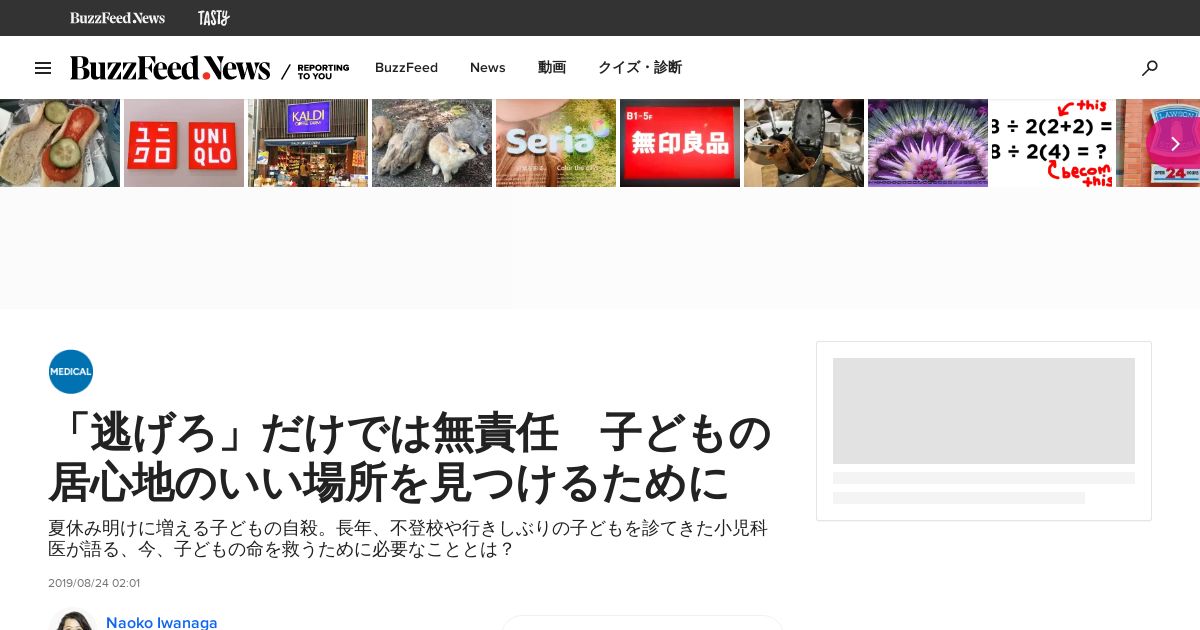Screen dimensions: 1200x630
Task: Click the BuzzFeed News main logo
Action: pyautogui.click(x=170, y=68)
